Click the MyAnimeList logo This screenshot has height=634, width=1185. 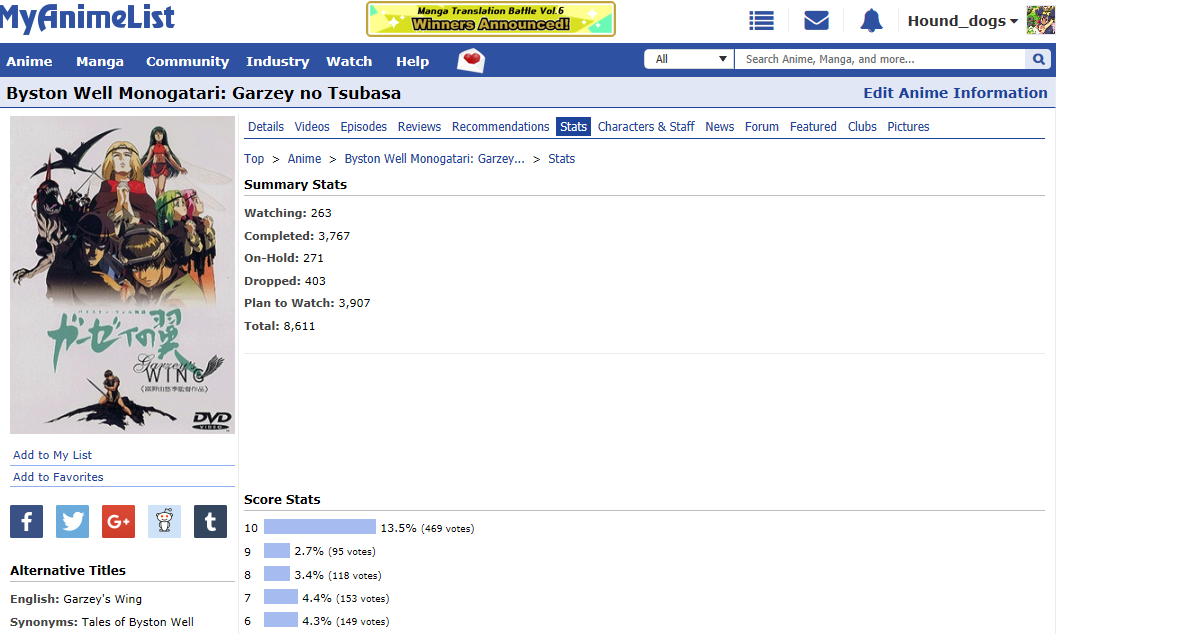click(87, 17)
